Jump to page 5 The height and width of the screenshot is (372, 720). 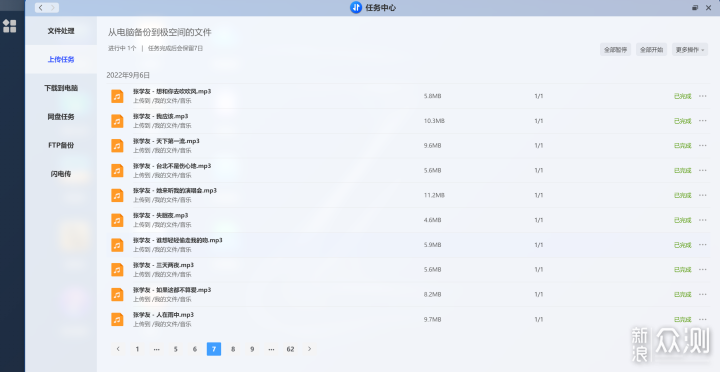click(175, 349)
